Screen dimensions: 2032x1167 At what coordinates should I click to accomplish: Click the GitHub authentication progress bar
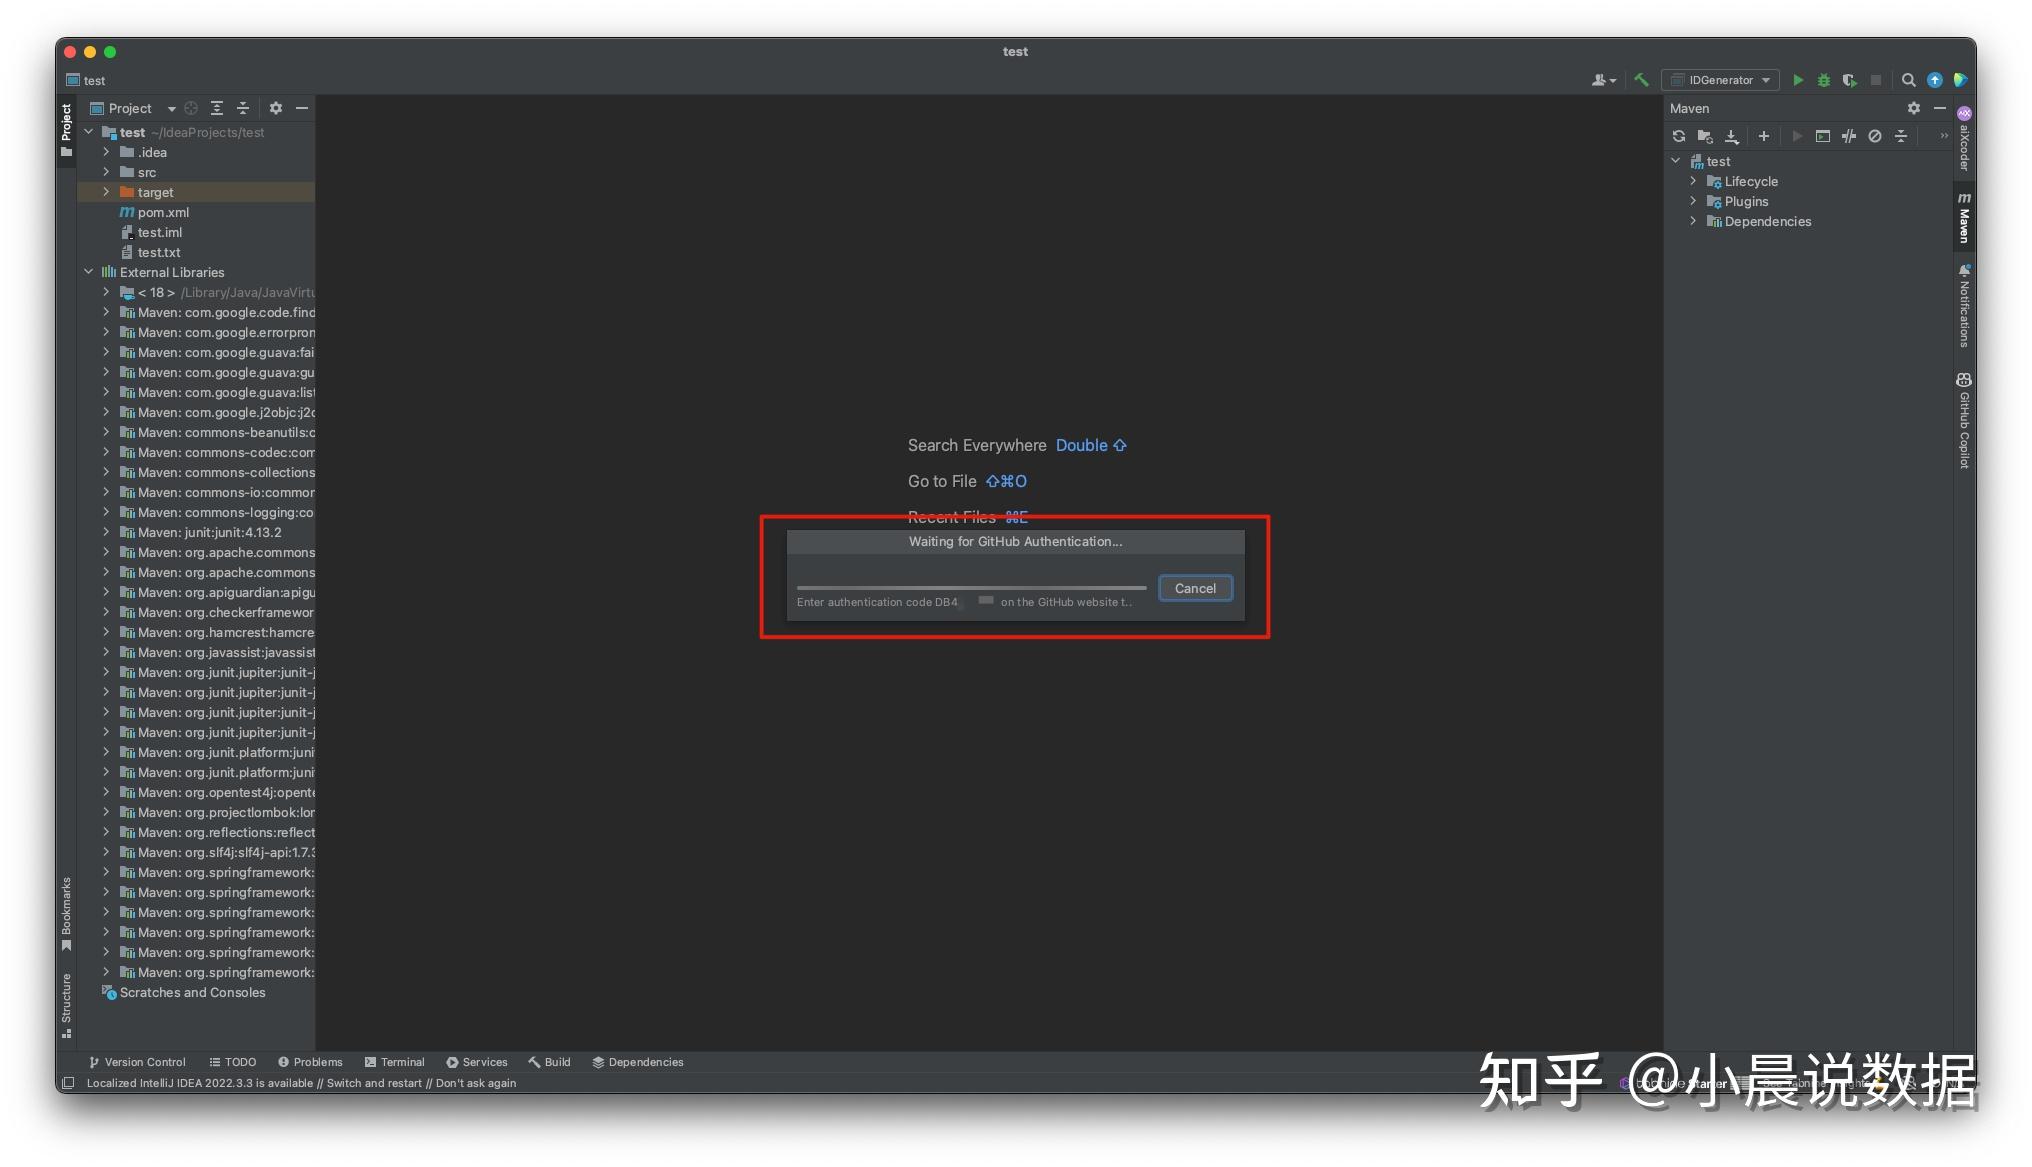point(971,588)
